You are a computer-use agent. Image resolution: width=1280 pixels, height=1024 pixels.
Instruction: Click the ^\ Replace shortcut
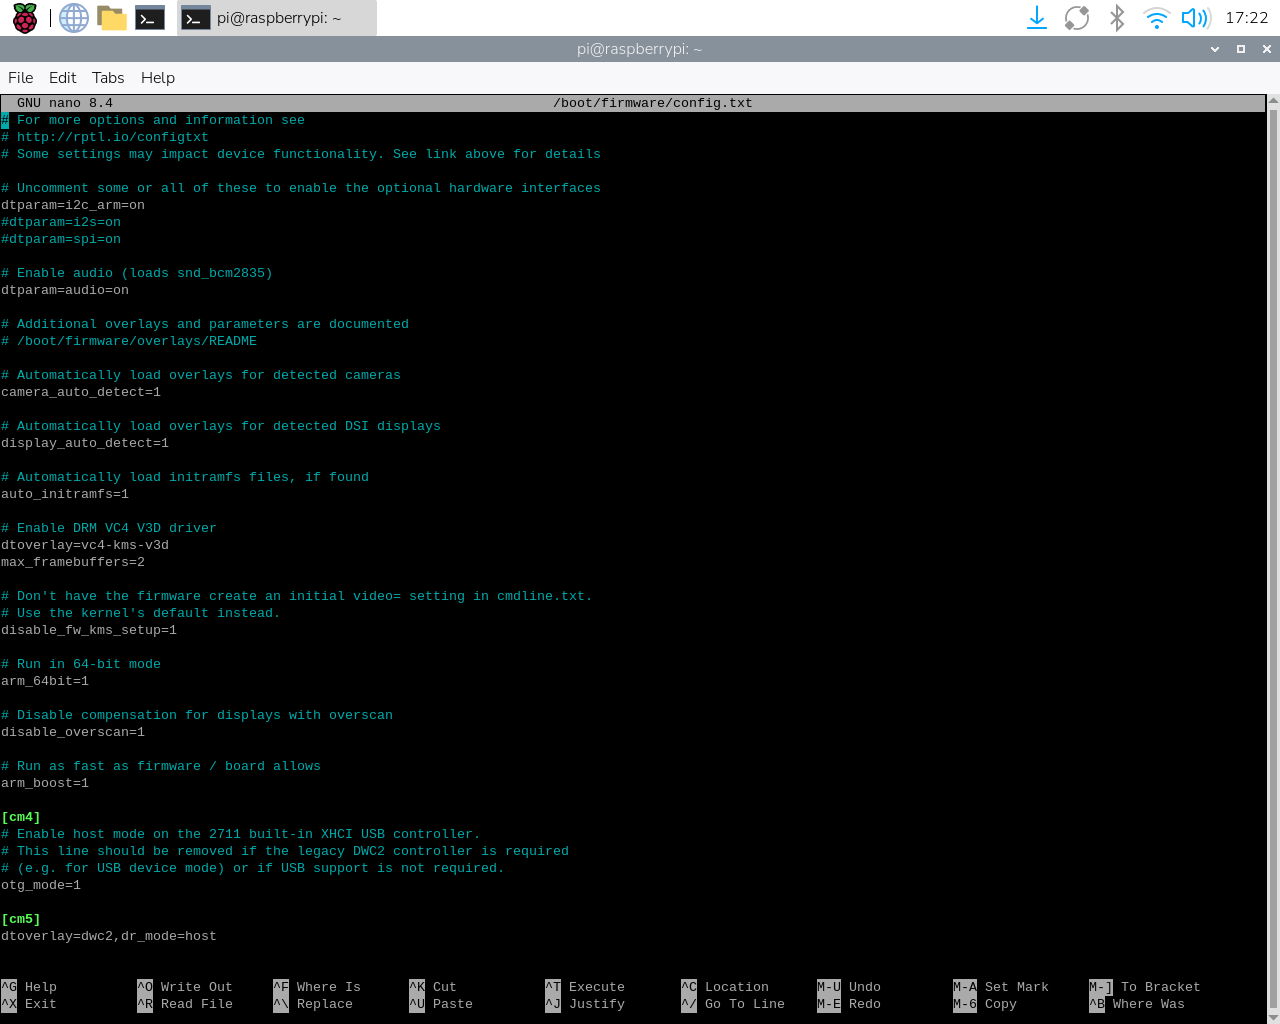point(313,1004)
